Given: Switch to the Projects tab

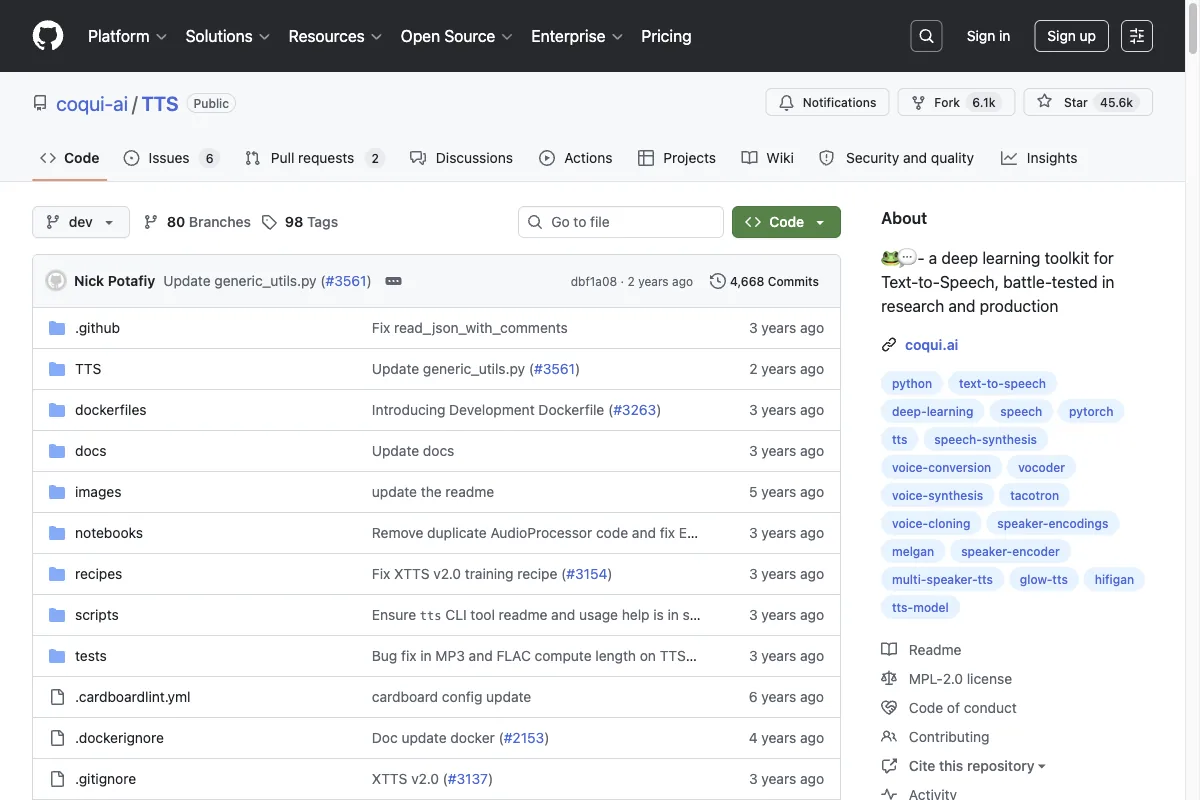Looking at the screenshot, I should (x=677, y=158).
